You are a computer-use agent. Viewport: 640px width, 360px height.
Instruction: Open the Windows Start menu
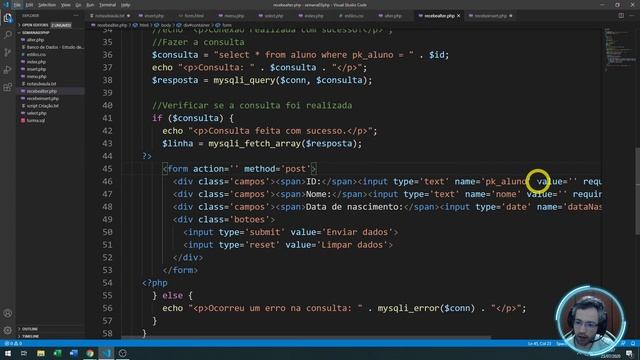(x=7, y=353)
